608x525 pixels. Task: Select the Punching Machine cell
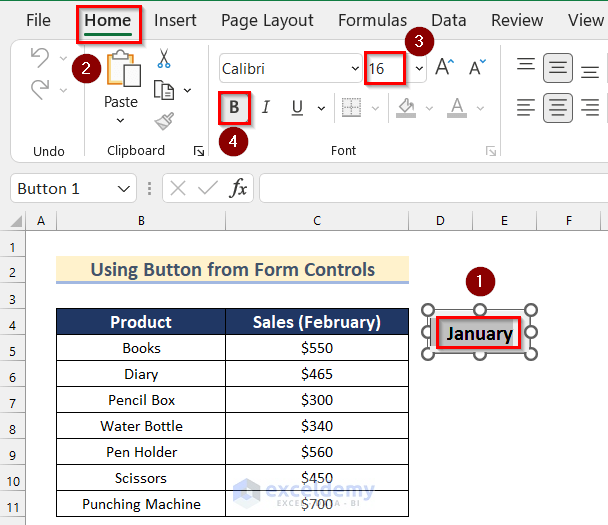point(141,504)
